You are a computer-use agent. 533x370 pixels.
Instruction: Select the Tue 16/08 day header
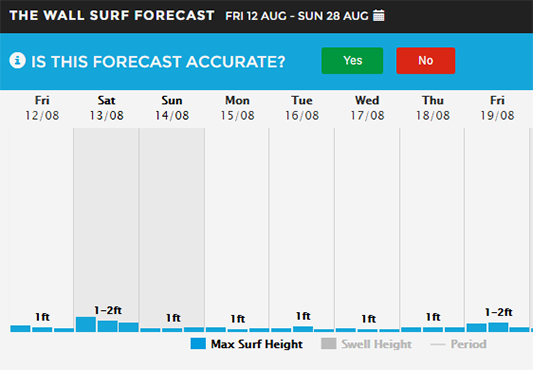302,108
